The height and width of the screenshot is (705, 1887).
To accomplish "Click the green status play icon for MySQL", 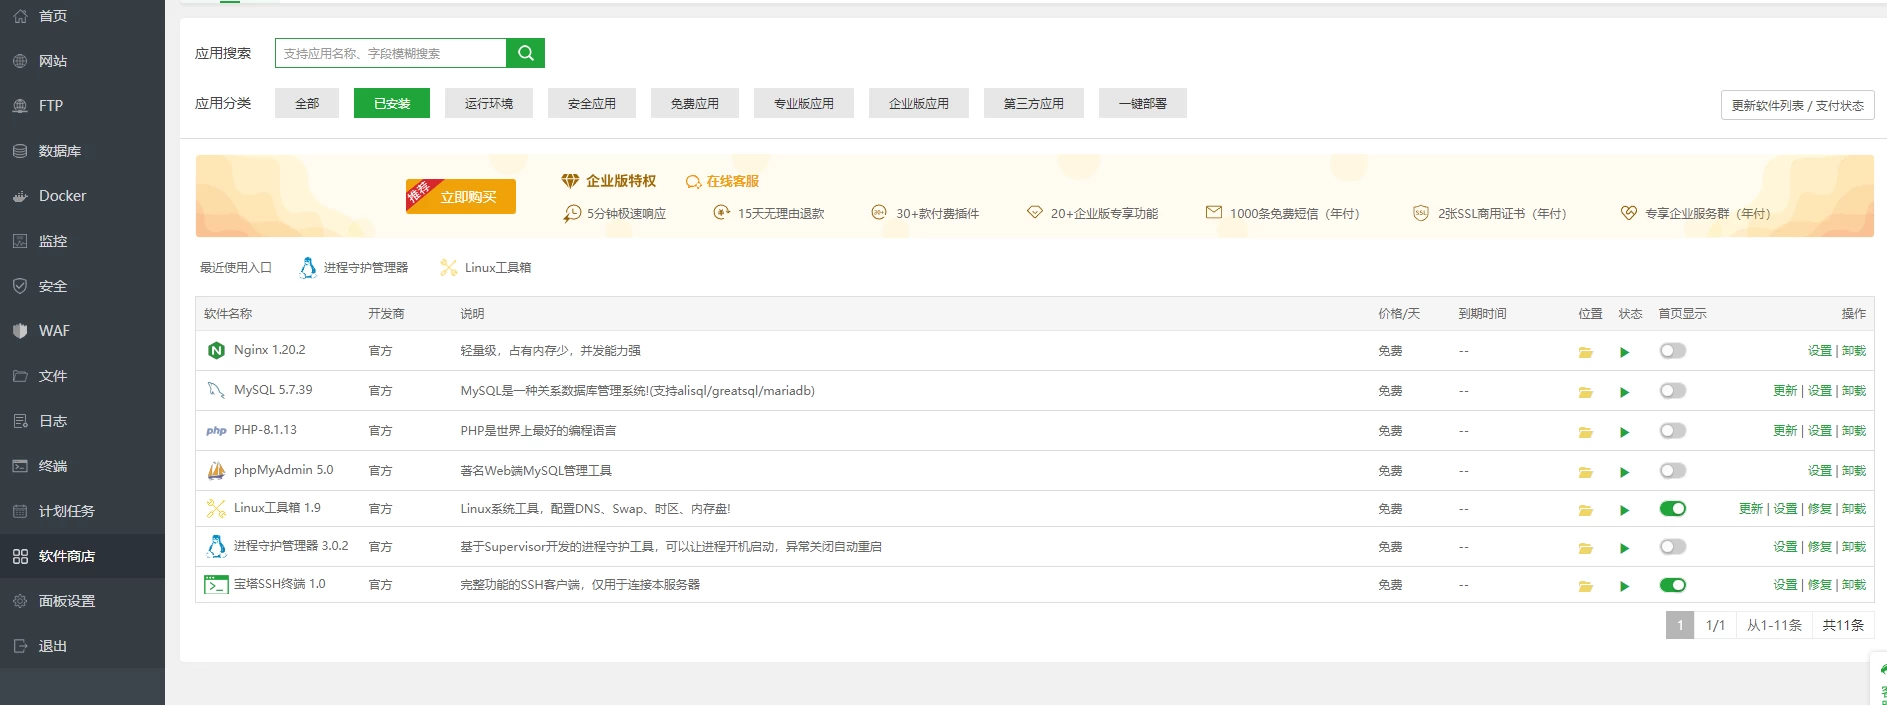I will 1624,392.
